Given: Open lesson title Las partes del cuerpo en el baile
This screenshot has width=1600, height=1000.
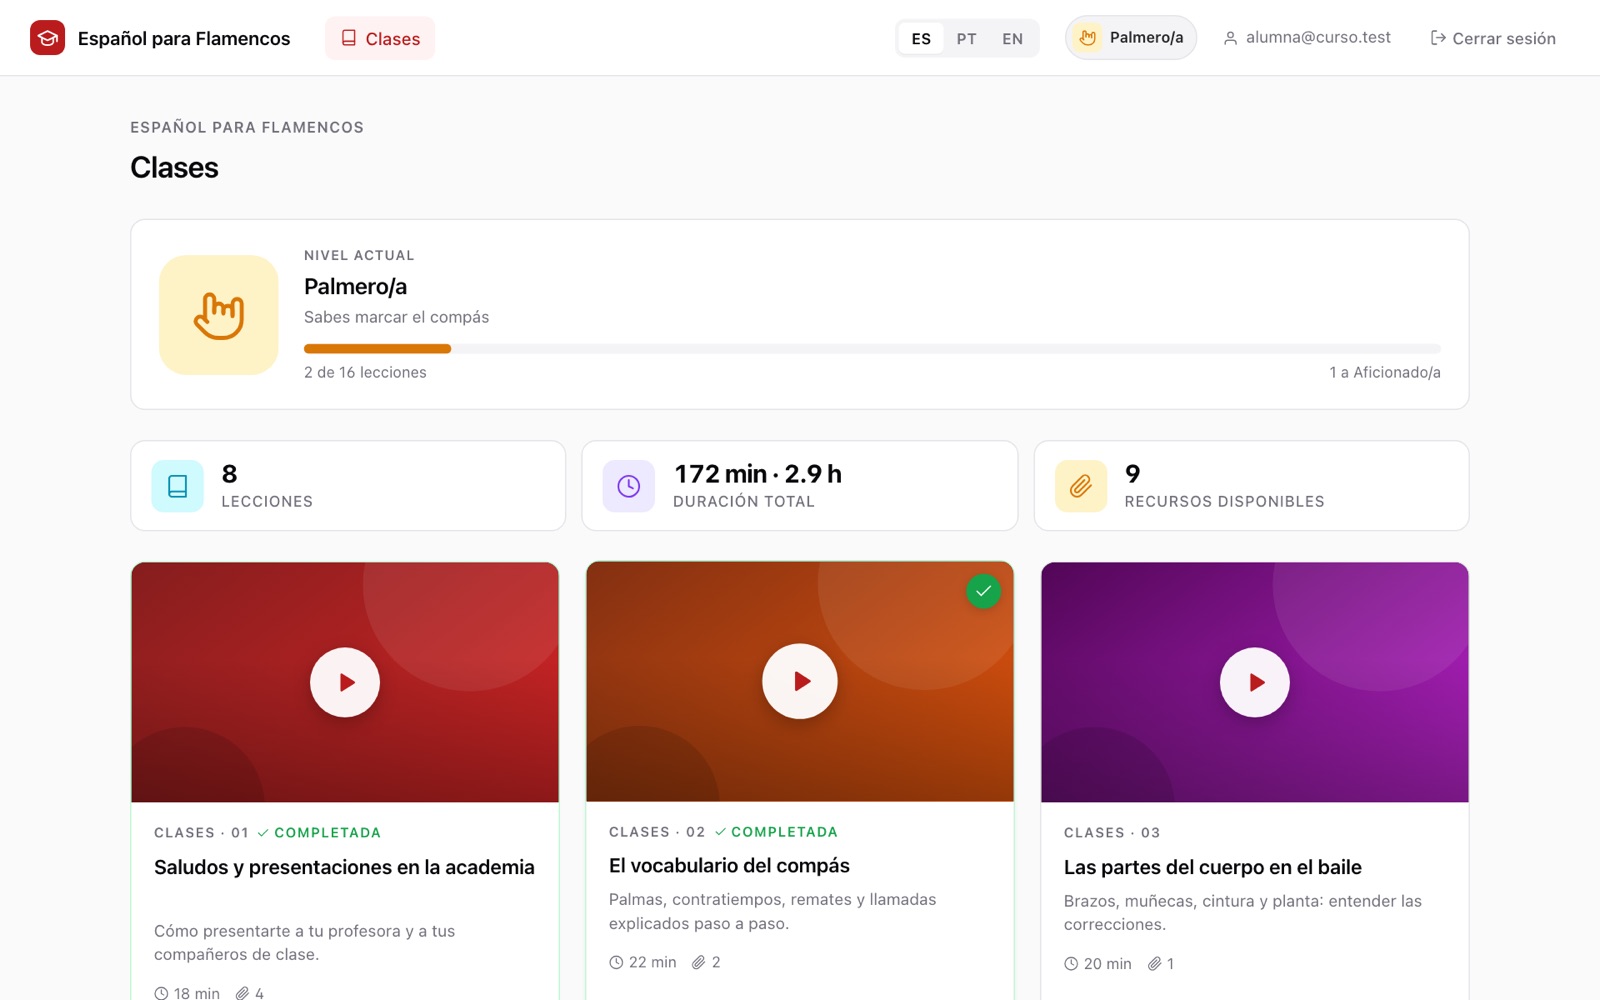Looking at the screenshot, I should point(1213,867).
